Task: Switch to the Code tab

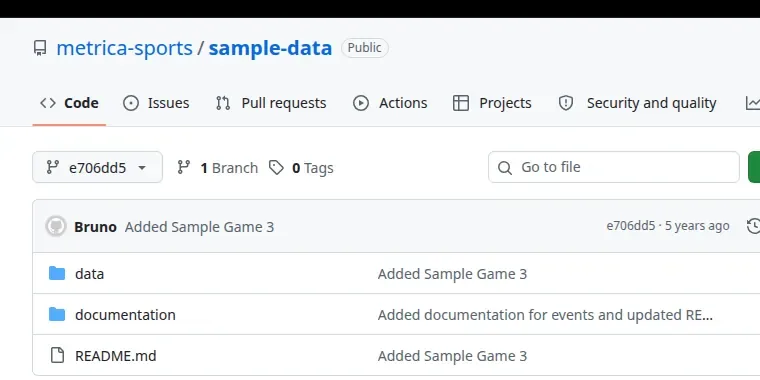Action: pos(69,103)
